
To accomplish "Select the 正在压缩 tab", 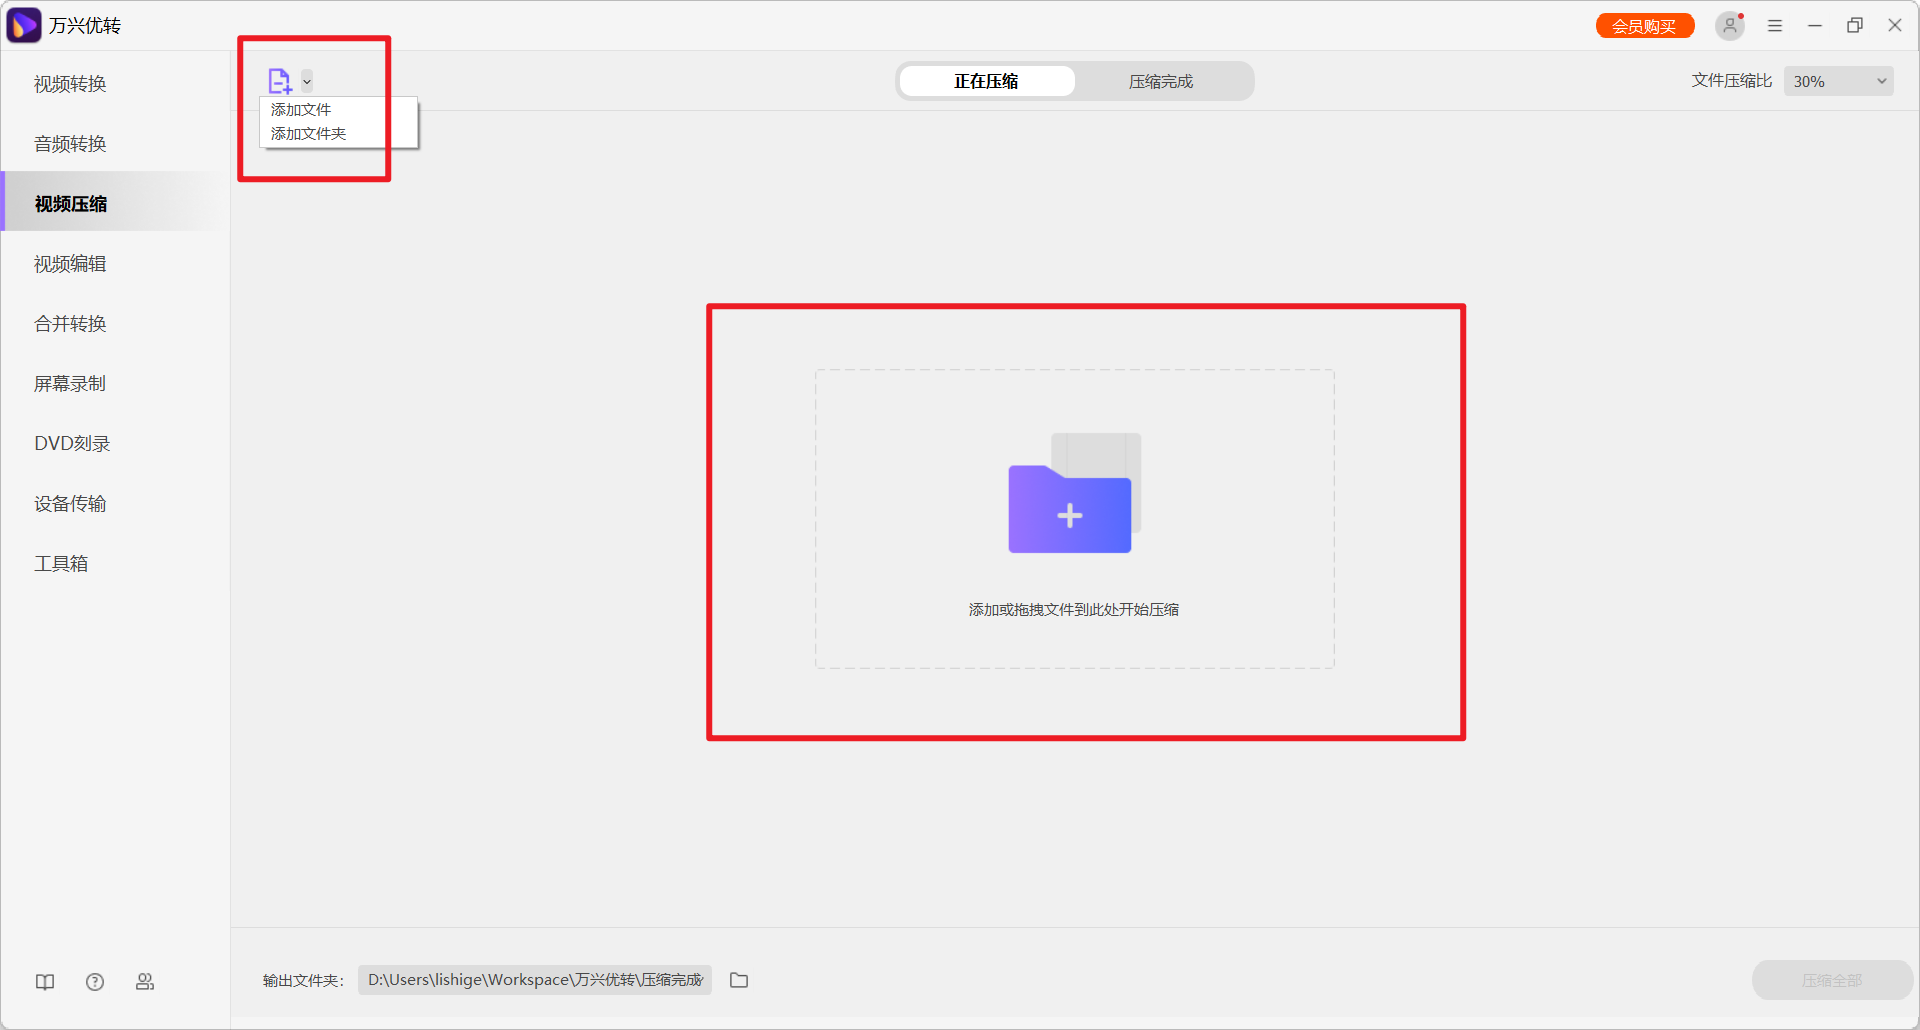I will pyautogui.click(x=986, y=82).
